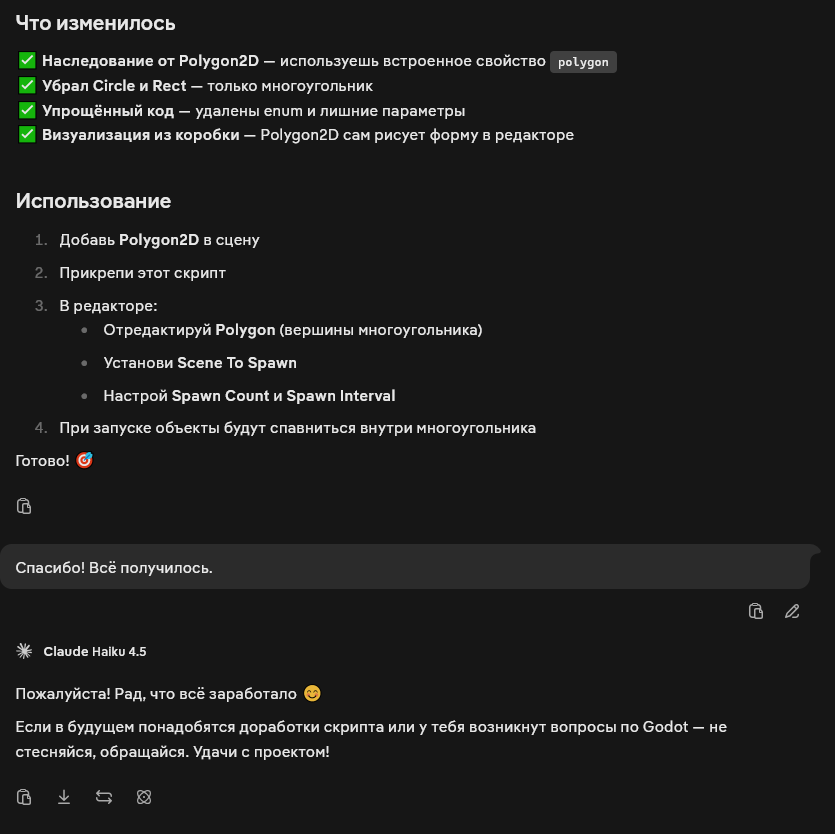Click the green checkmark beside 'Убрал Circle и Rect'
The width and height of the screenshot is (835, 834).
click(27, 85)
